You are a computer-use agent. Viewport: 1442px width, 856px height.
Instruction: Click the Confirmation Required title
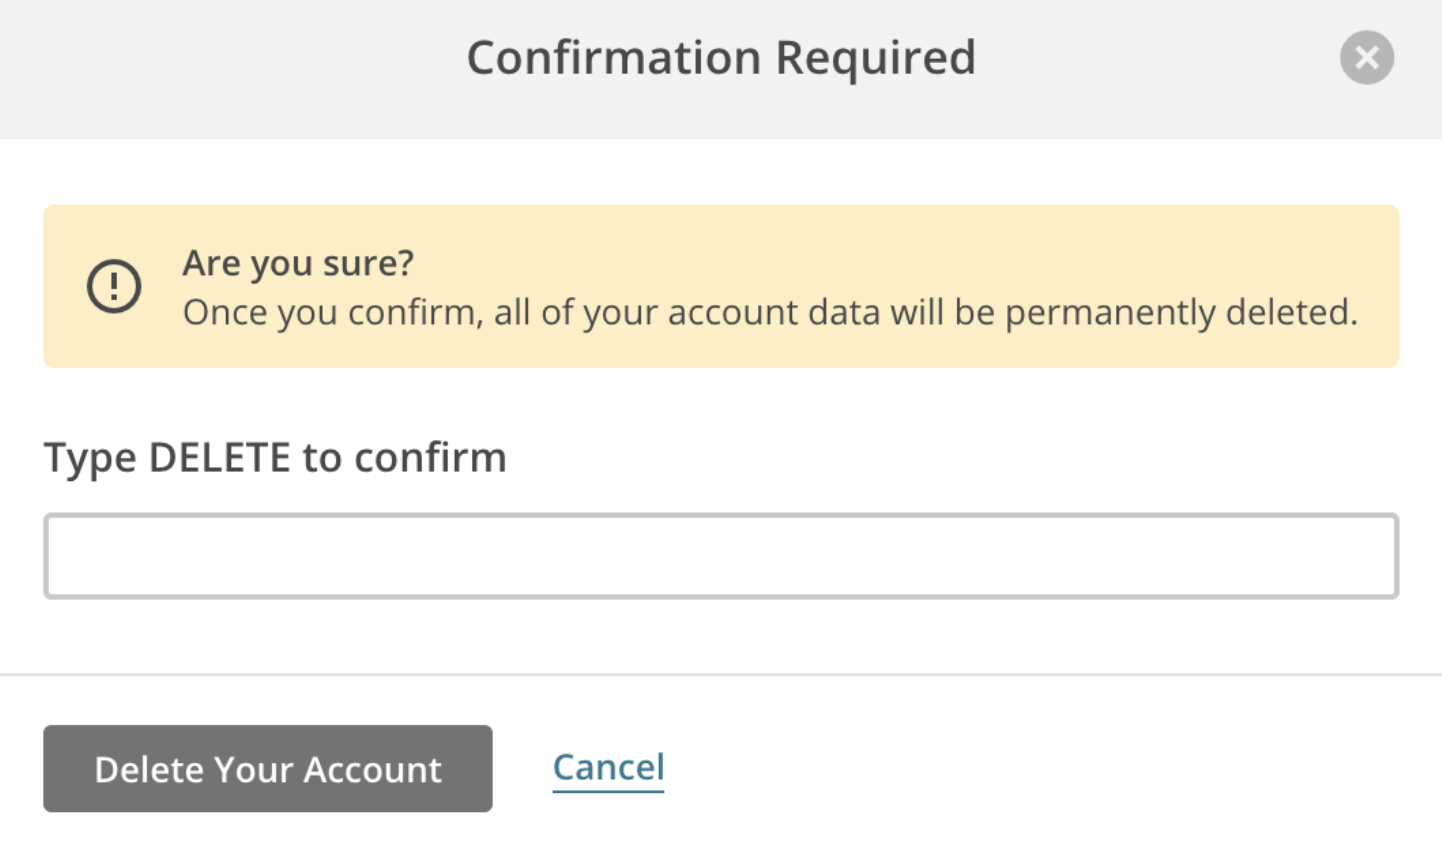721,57
